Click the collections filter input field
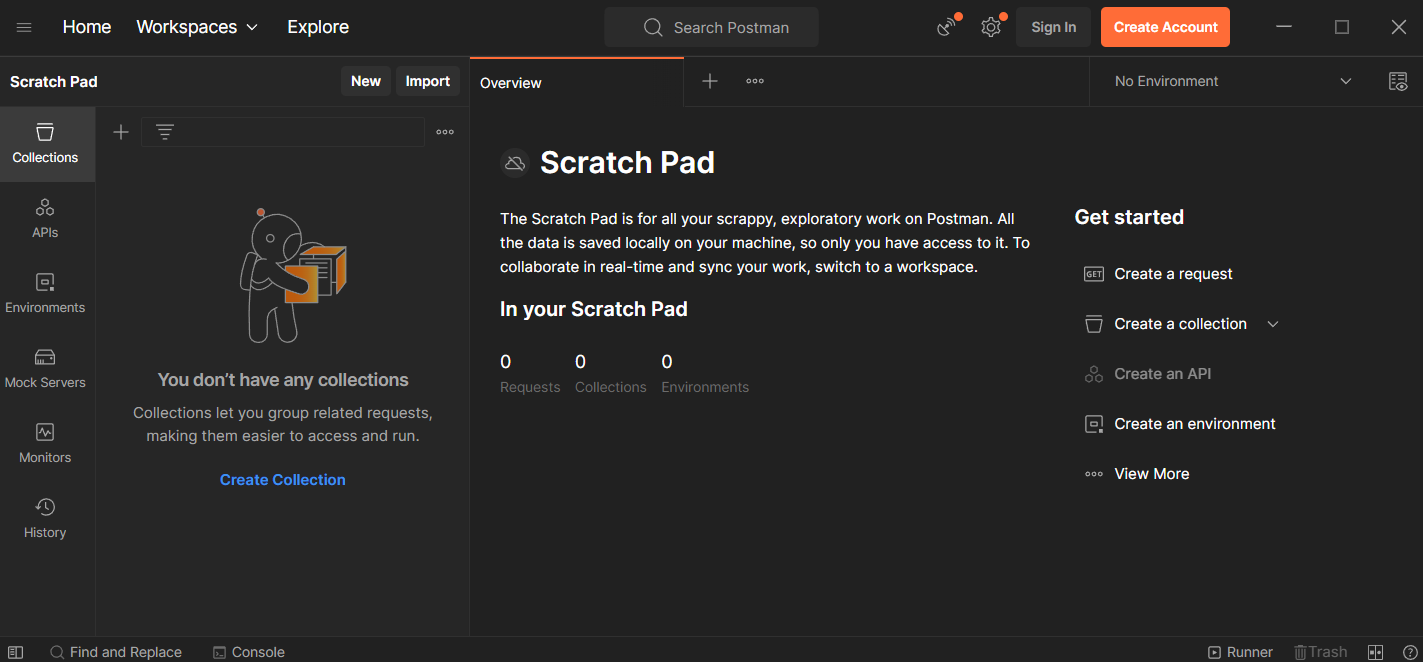 [x=283, y=132]
